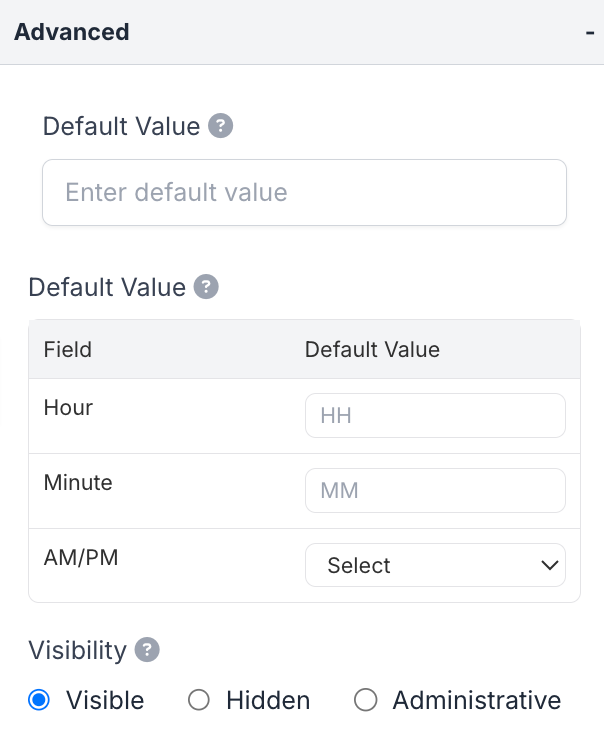Focus the MM minute input box
This screenshot has height=736, width=604.
tap(435, 491)
